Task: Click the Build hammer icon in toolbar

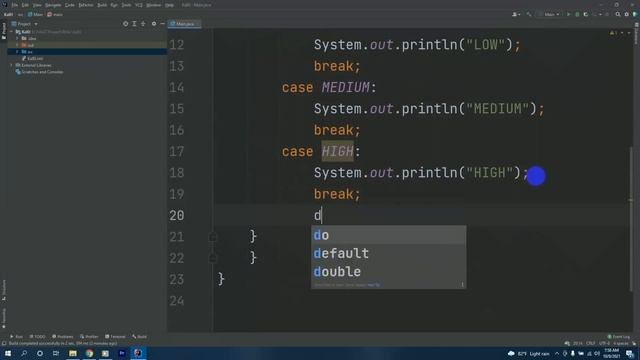Action: tap(529, 14)
